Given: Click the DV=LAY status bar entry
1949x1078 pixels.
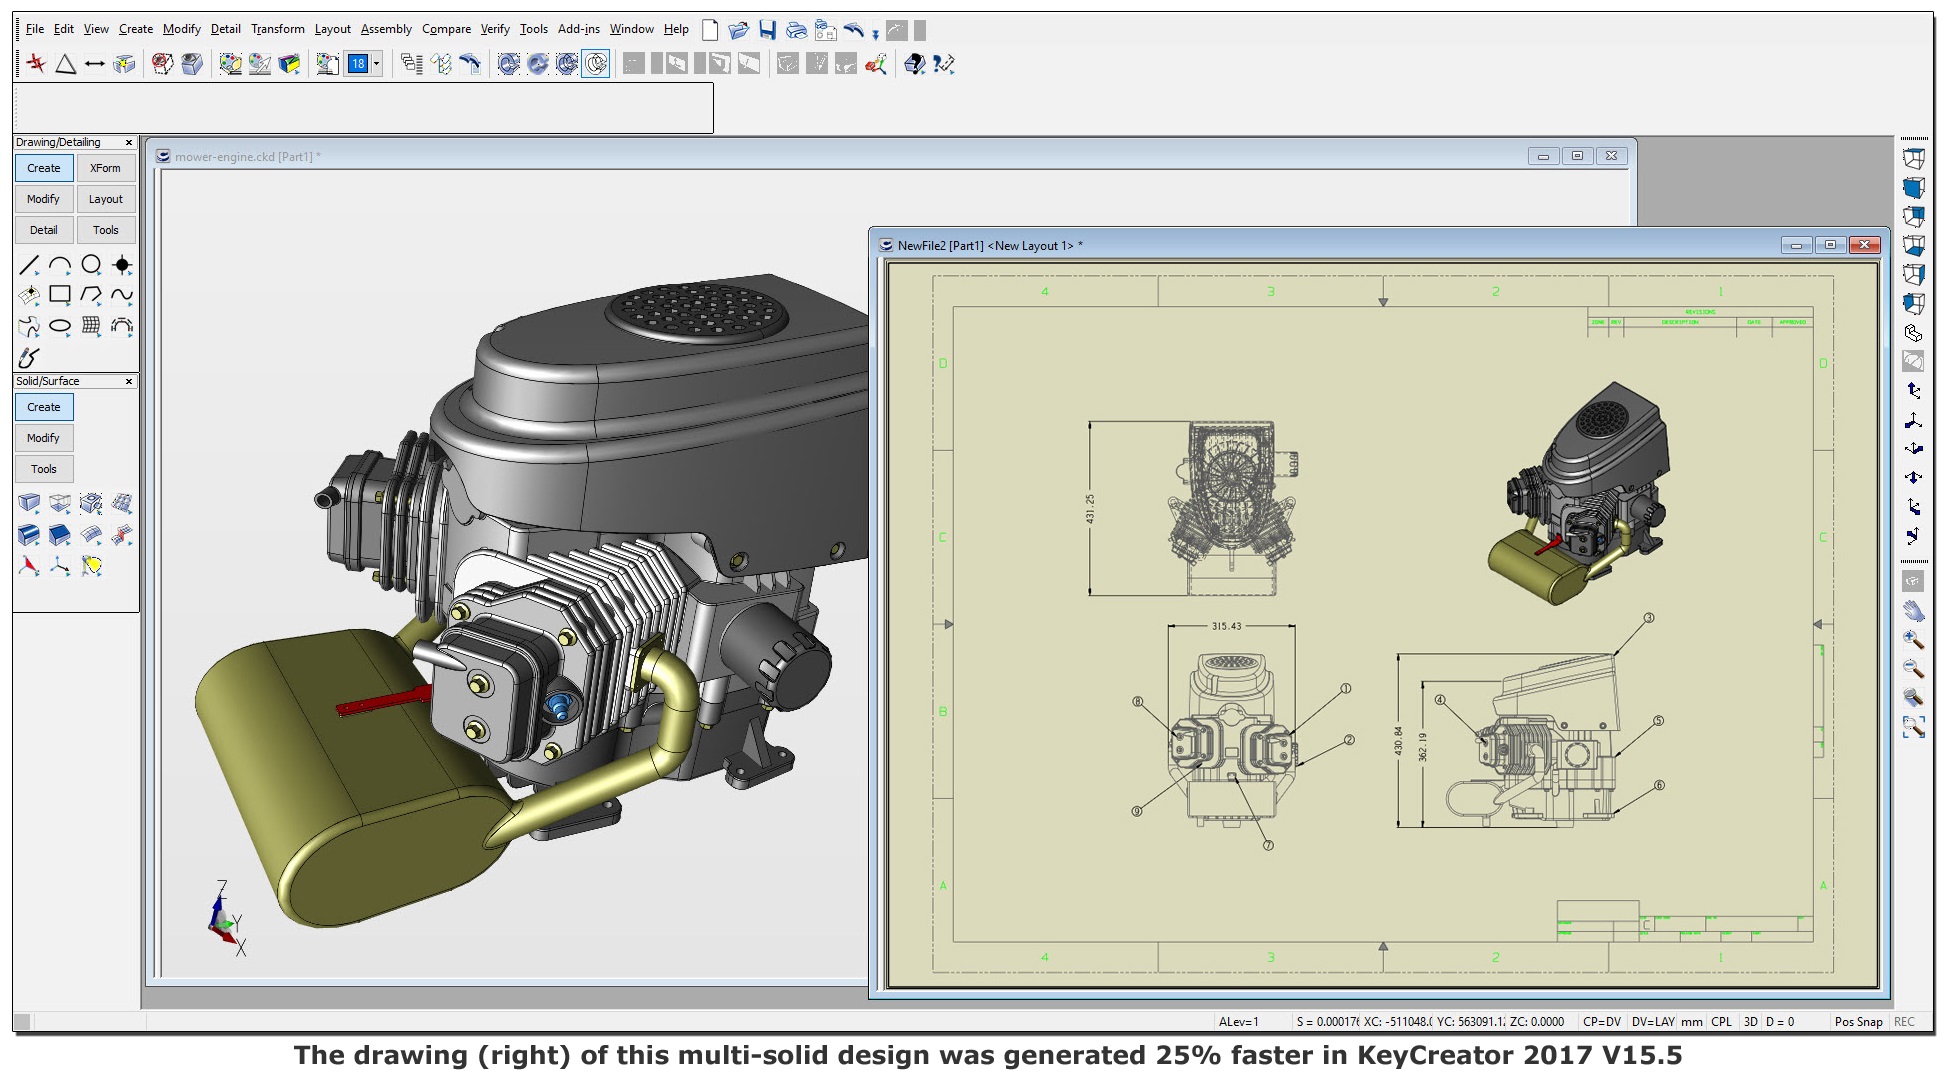Looking at the screenshot, I should tap(1653, 1022).
